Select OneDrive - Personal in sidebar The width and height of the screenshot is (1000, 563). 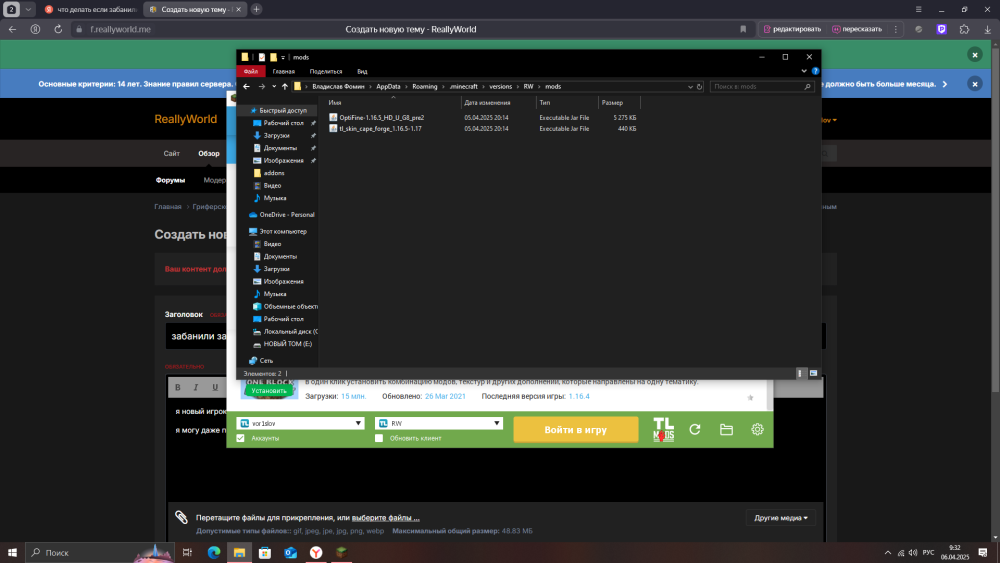286,215
